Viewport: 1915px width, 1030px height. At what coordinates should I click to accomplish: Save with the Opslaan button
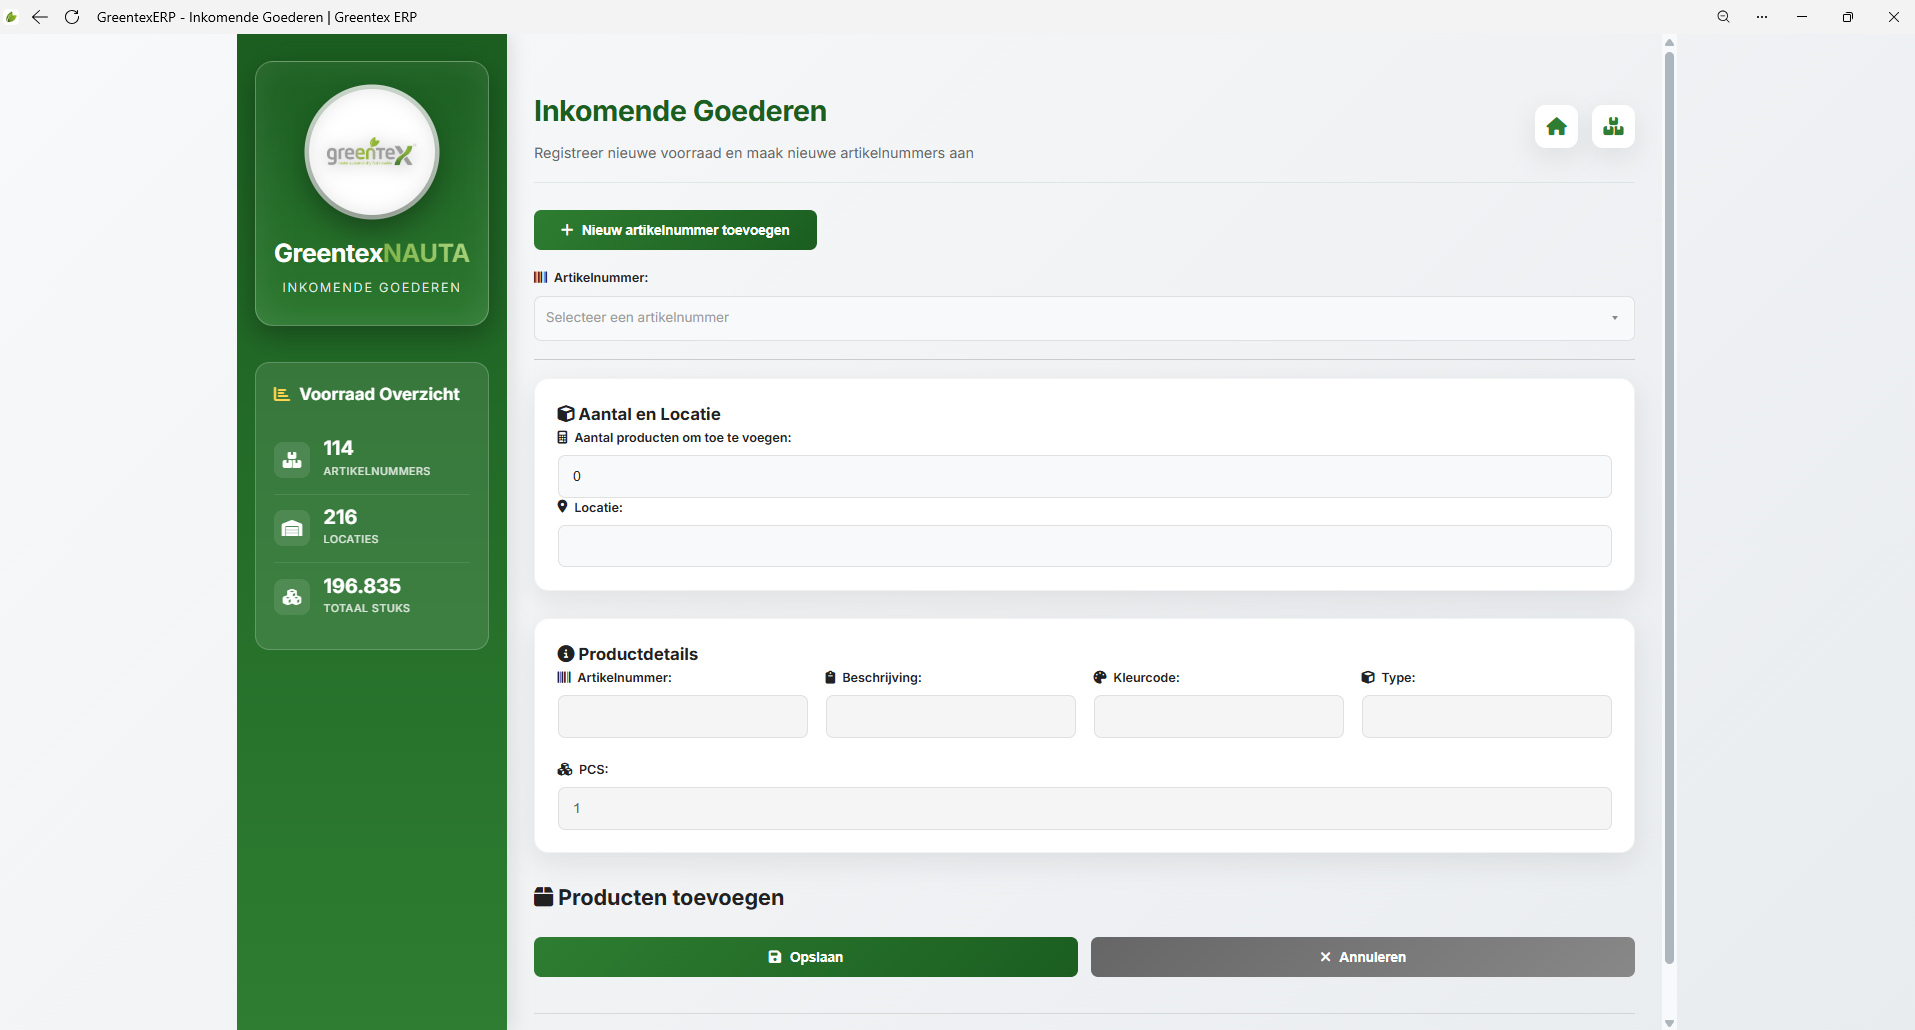806,957
